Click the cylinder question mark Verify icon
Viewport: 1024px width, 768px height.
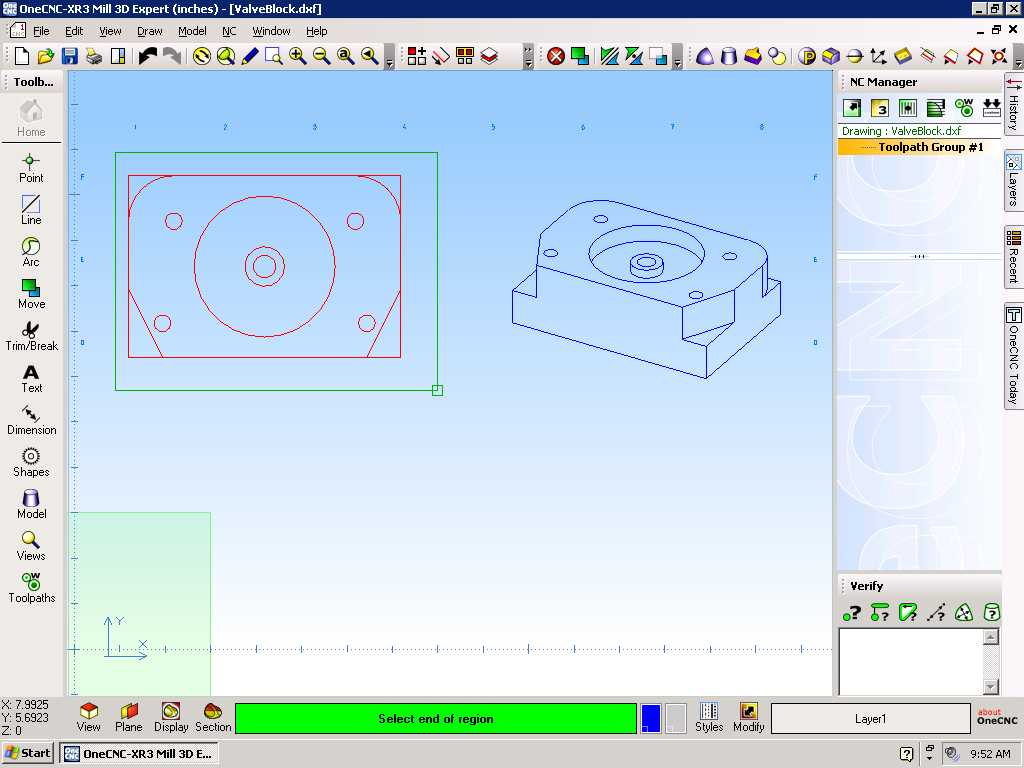[x=991, y=613]
